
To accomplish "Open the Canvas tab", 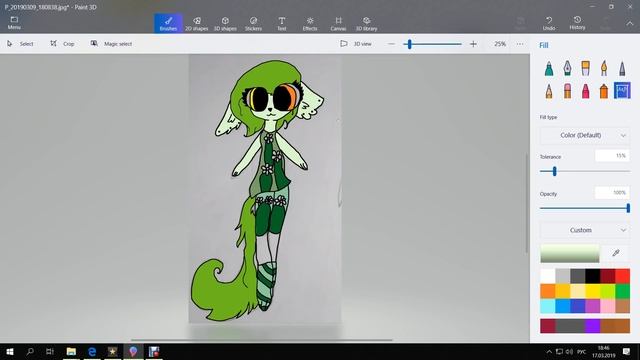I will pos(338,23).
